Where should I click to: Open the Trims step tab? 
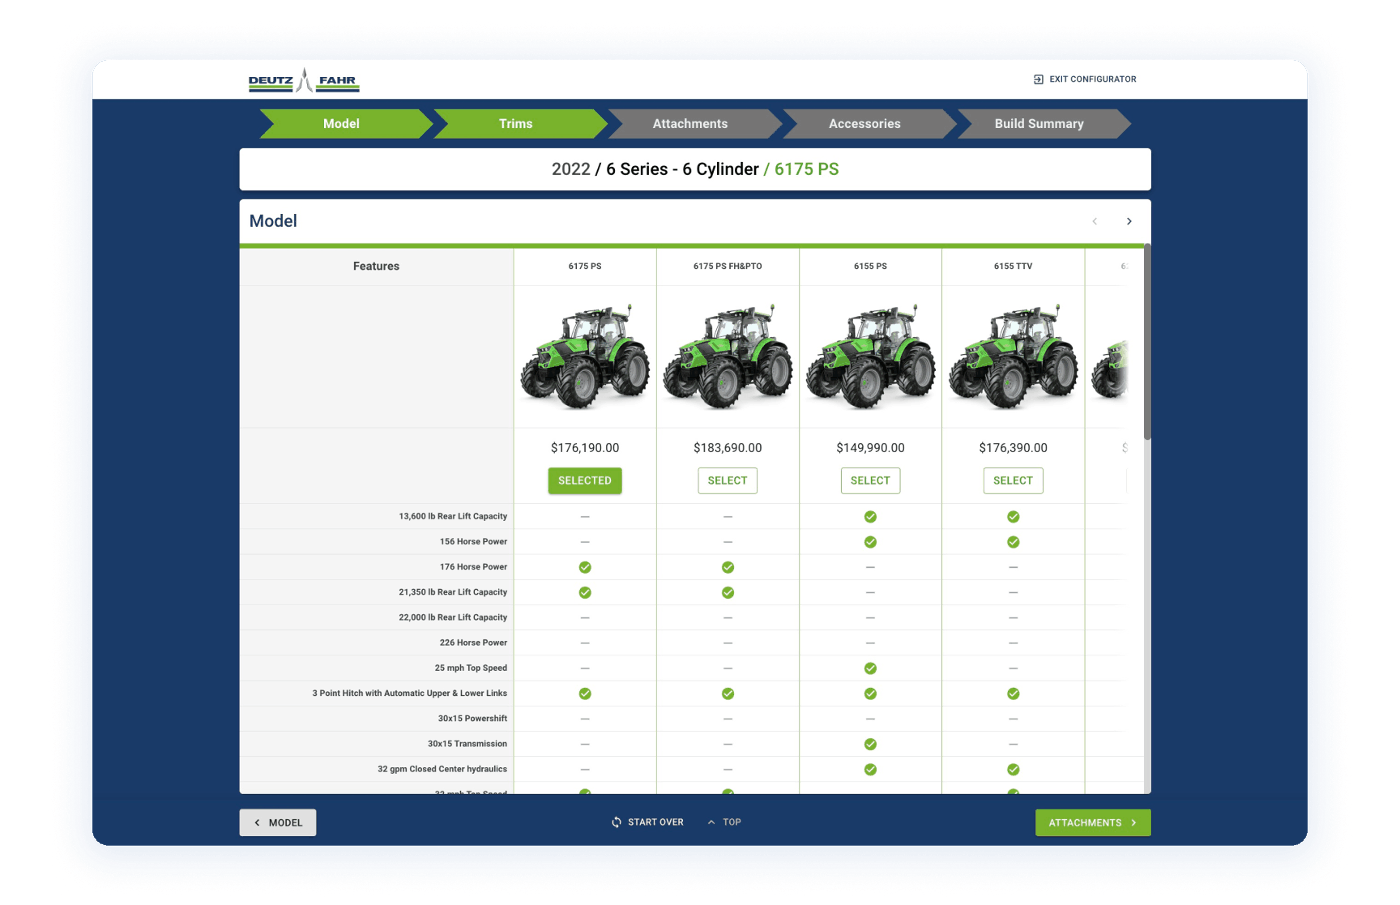[x=520, y=124]
